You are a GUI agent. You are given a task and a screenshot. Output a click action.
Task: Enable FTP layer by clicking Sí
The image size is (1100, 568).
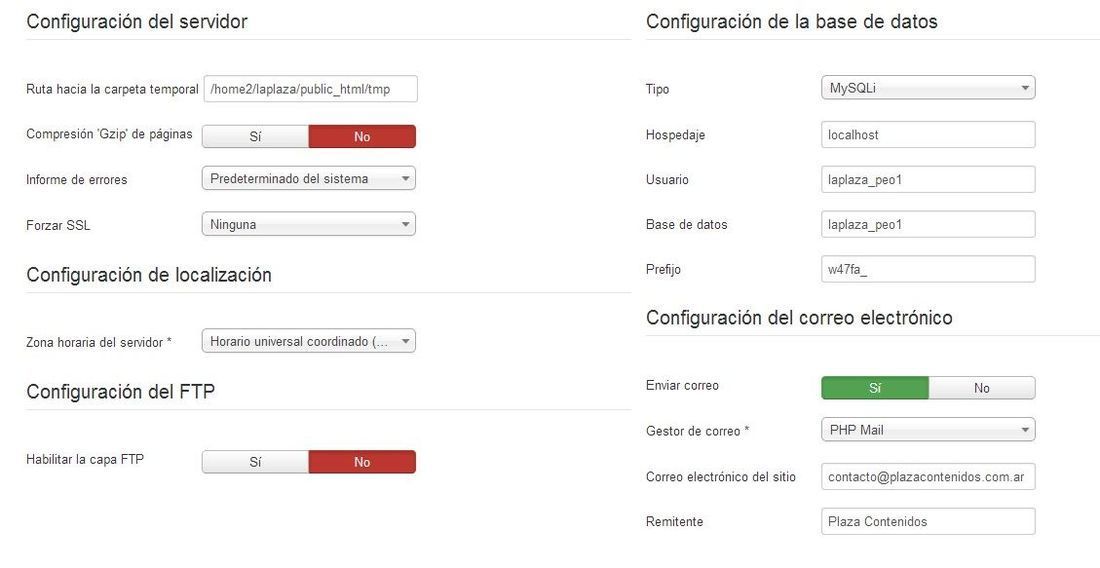pos(255,462)
